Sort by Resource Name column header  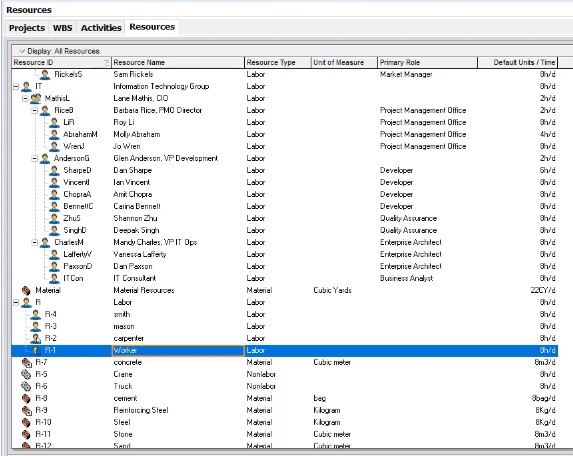coord(178,62)
